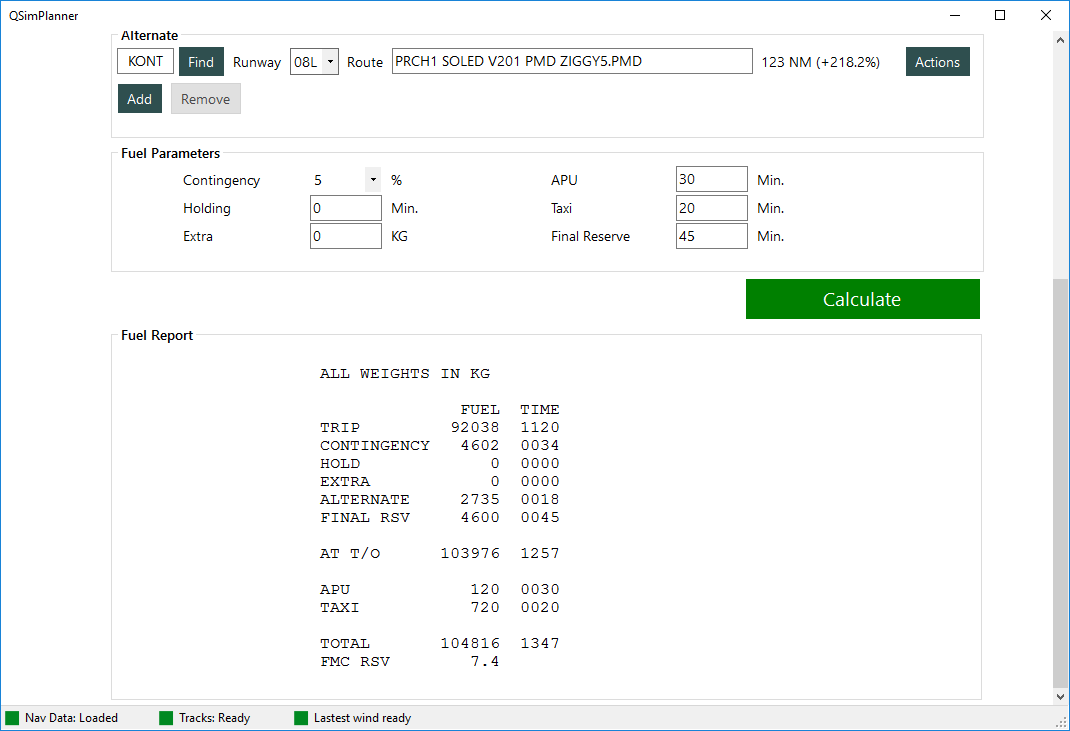Add a new alternate airport
The width and height of the screenshot is (1070, 731).
[139, 98]
